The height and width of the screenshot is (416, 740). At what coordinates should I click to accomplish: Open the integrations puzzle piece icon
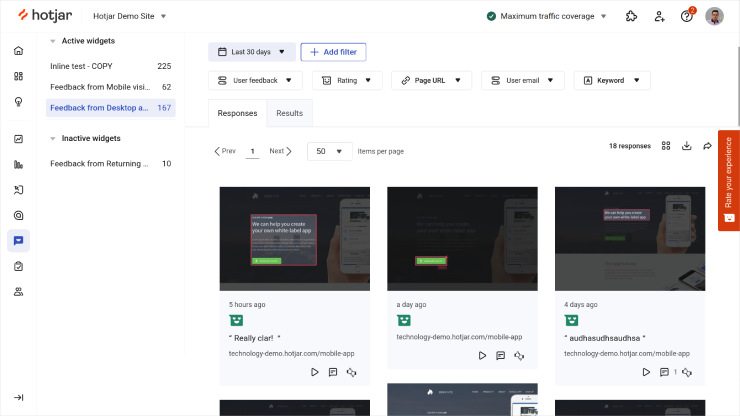pyautogui.click(x=631, y=16)
